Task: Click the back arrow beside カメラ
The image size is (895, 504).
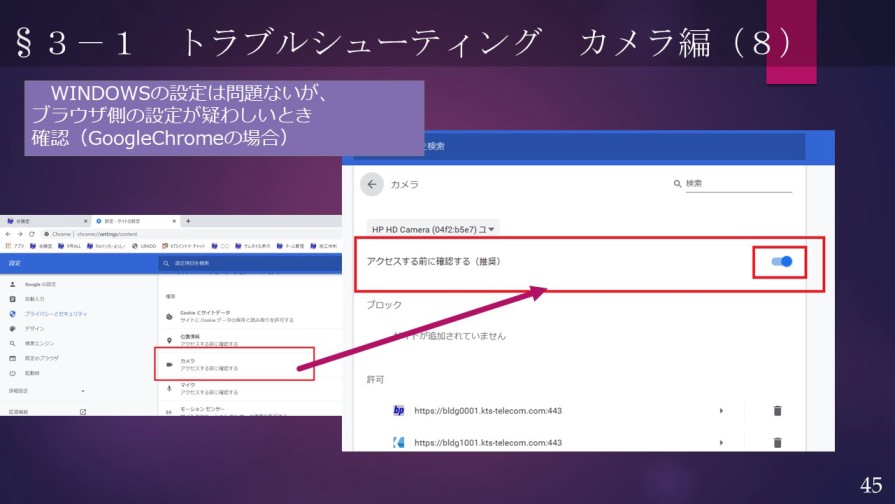Action: click(372, 184)
